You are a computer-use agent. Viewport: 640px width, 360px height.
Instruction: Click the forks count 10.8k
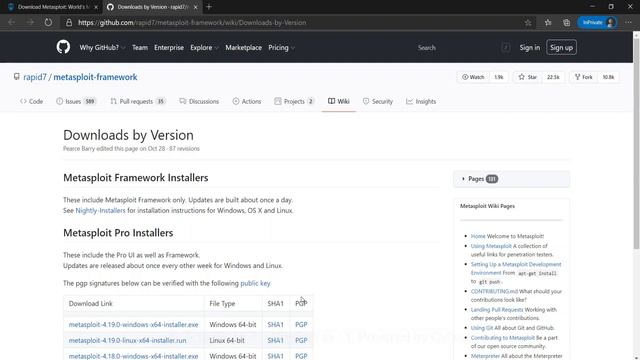tap(608, 77)
